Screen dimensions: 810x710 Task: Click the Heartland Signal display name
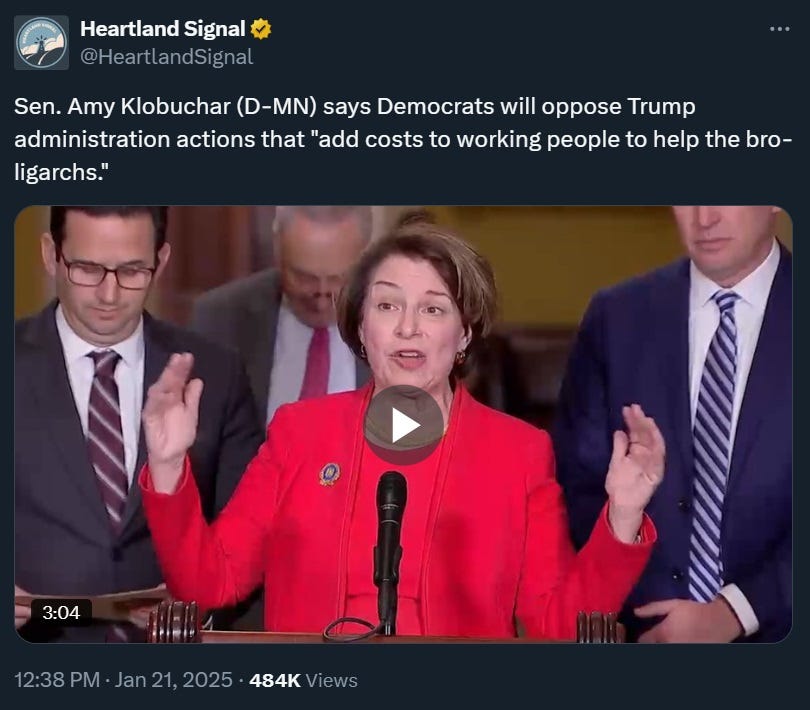[x=163, y=29]
